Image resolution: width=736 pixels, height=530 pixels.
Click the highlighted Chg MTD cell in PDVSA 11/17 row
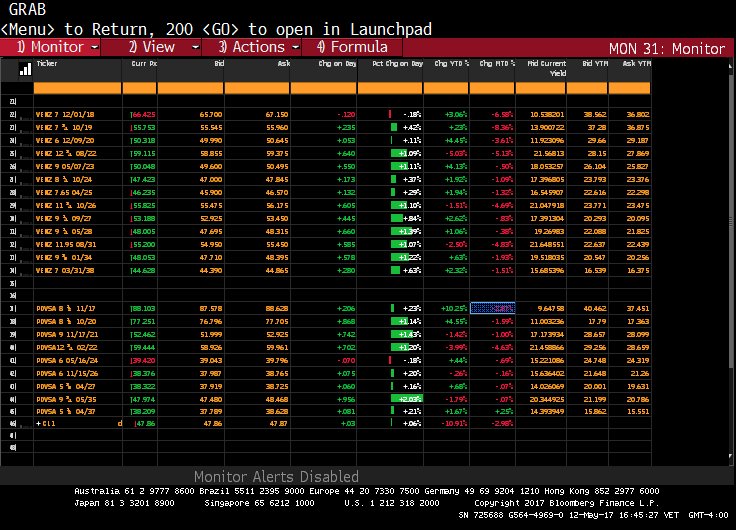[x=492, y=308]
